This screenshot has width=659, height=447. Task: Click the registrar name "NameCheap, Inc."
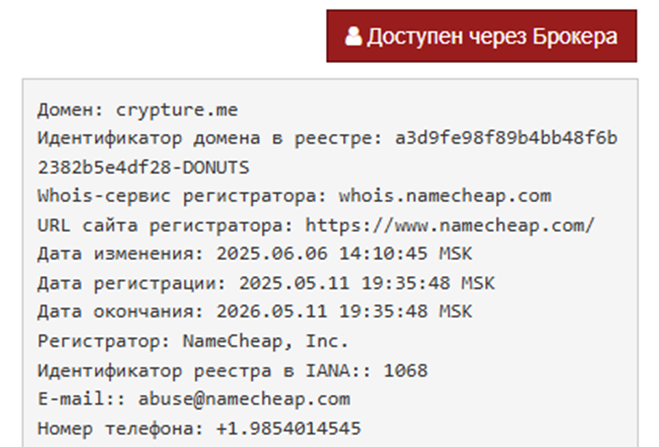[265, 341]
